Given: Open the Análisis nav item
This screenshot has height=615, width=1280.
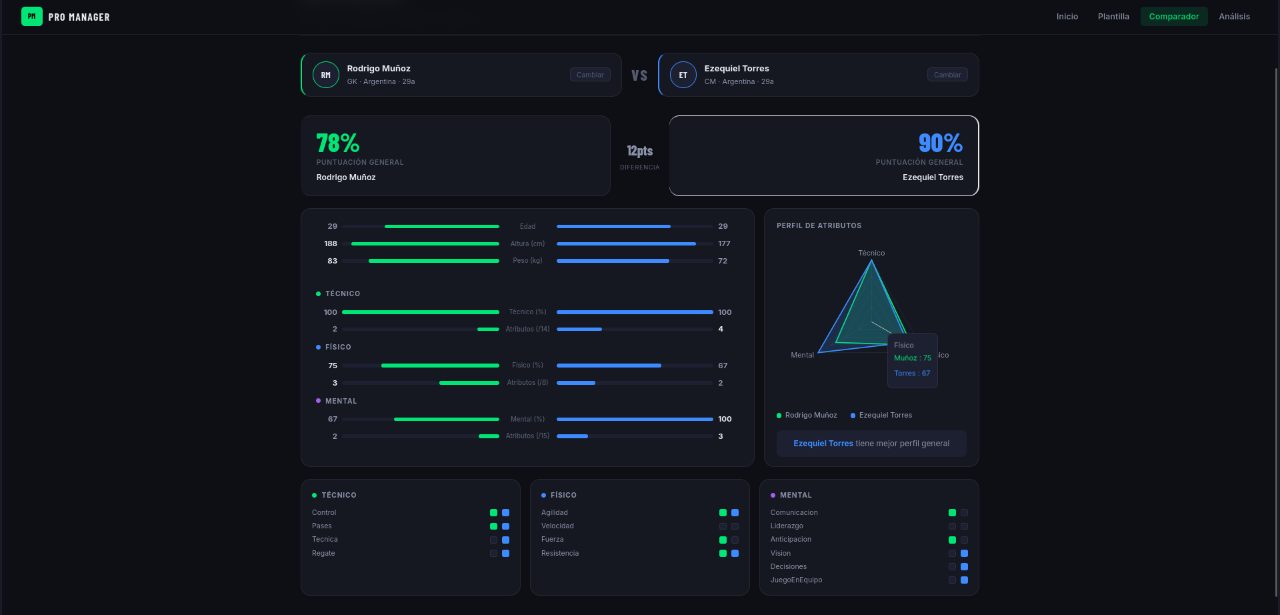Looking at the screenshot, I should [1234, 16].
